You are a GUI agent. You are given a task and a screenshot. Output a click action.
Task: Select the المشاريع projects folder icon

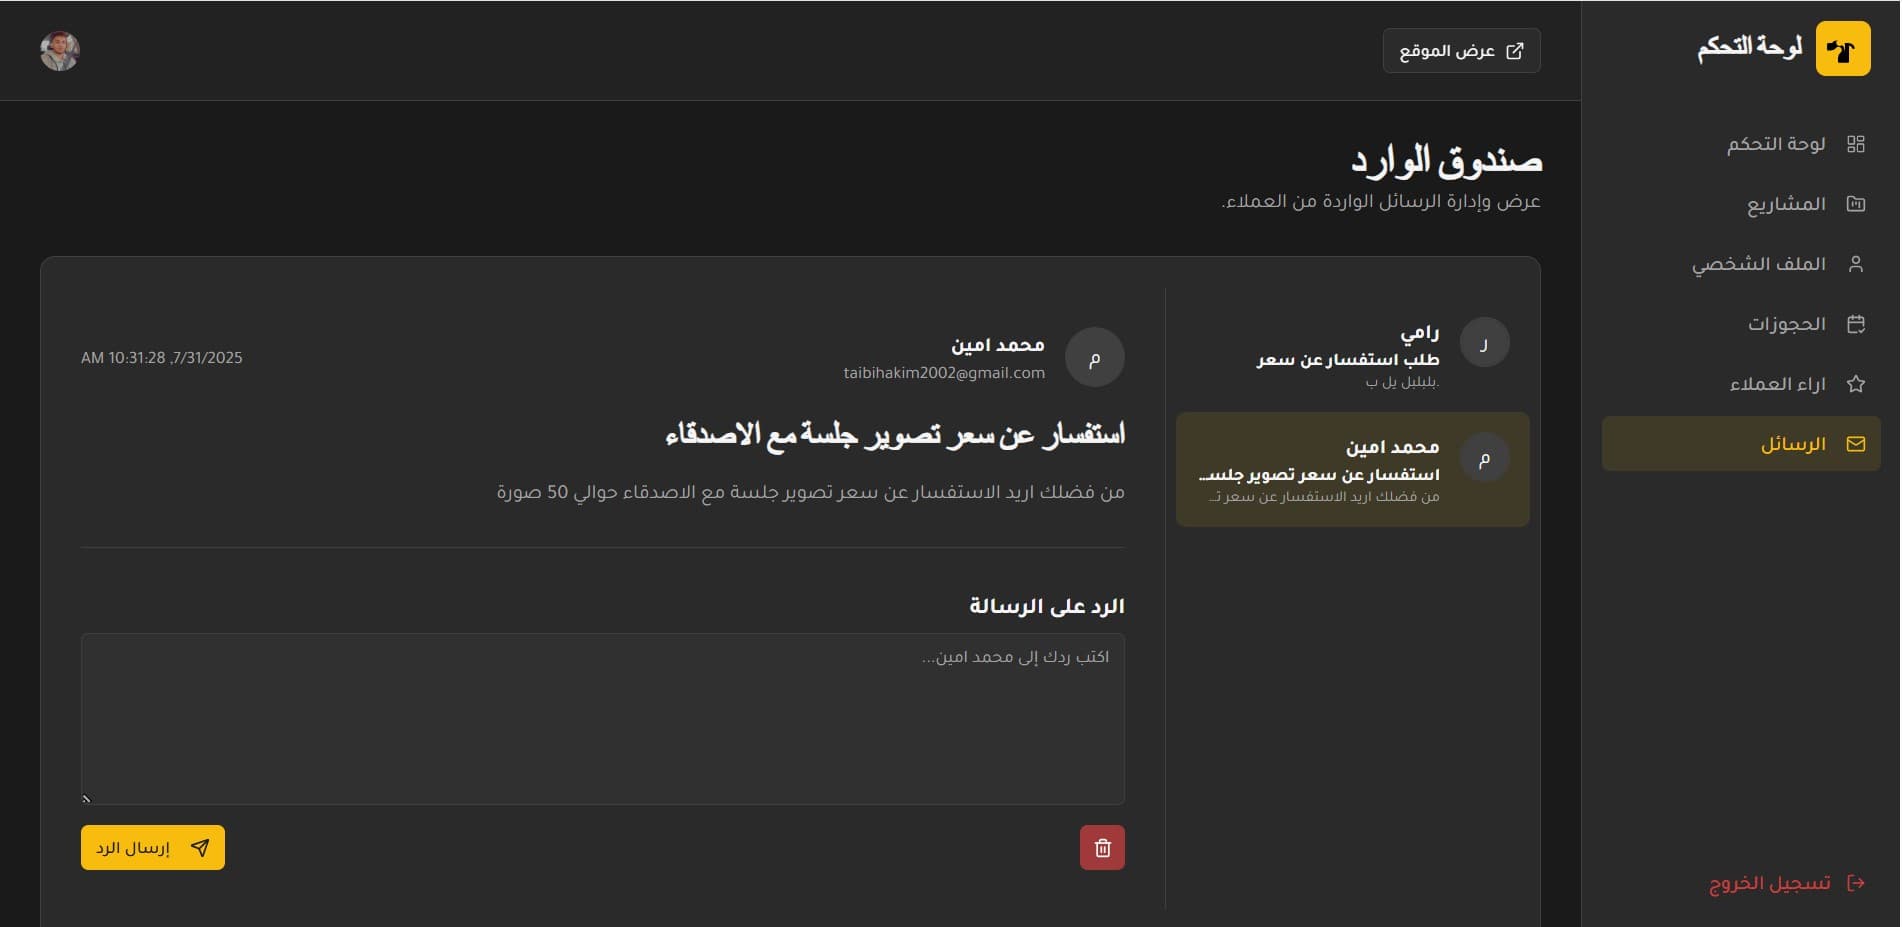1857,202
